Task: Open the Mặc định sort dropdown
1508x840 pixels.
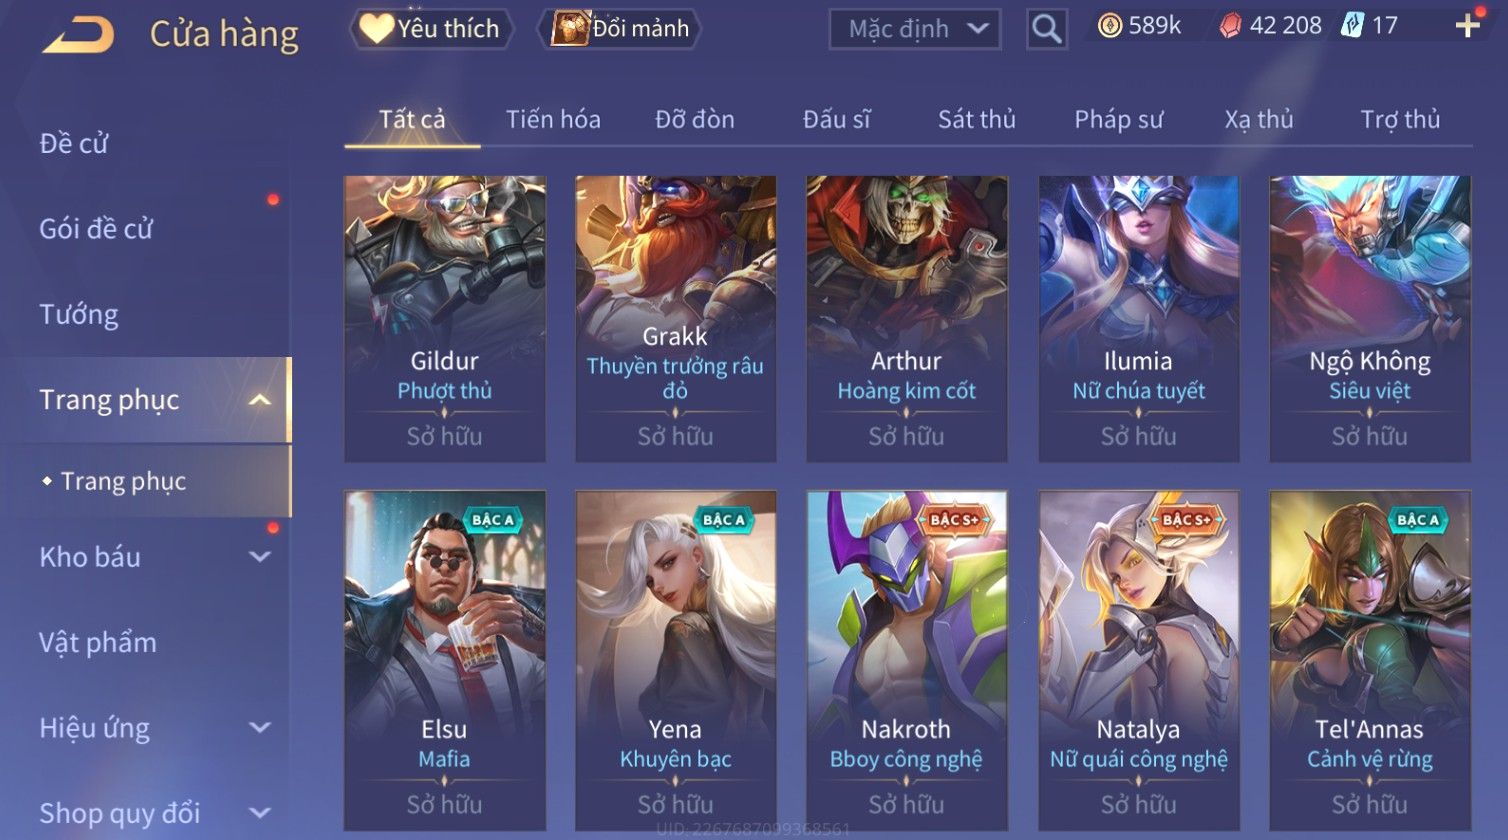Action: tap(914, 29)
